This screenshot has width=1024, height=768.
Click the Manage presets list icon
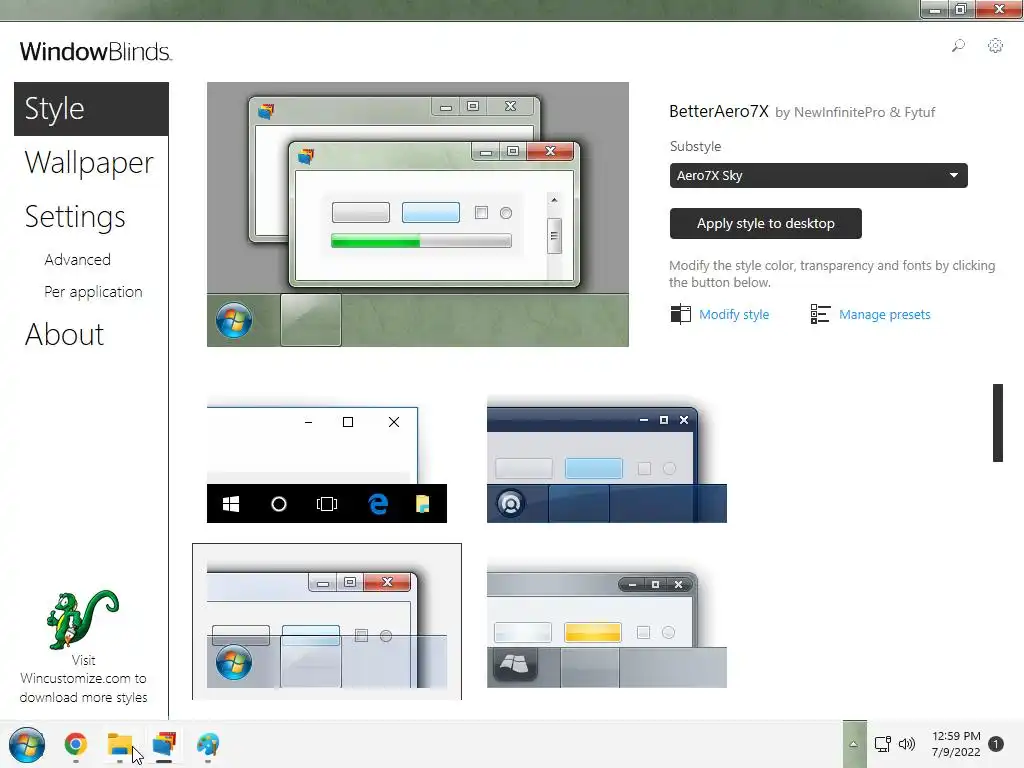820,314
